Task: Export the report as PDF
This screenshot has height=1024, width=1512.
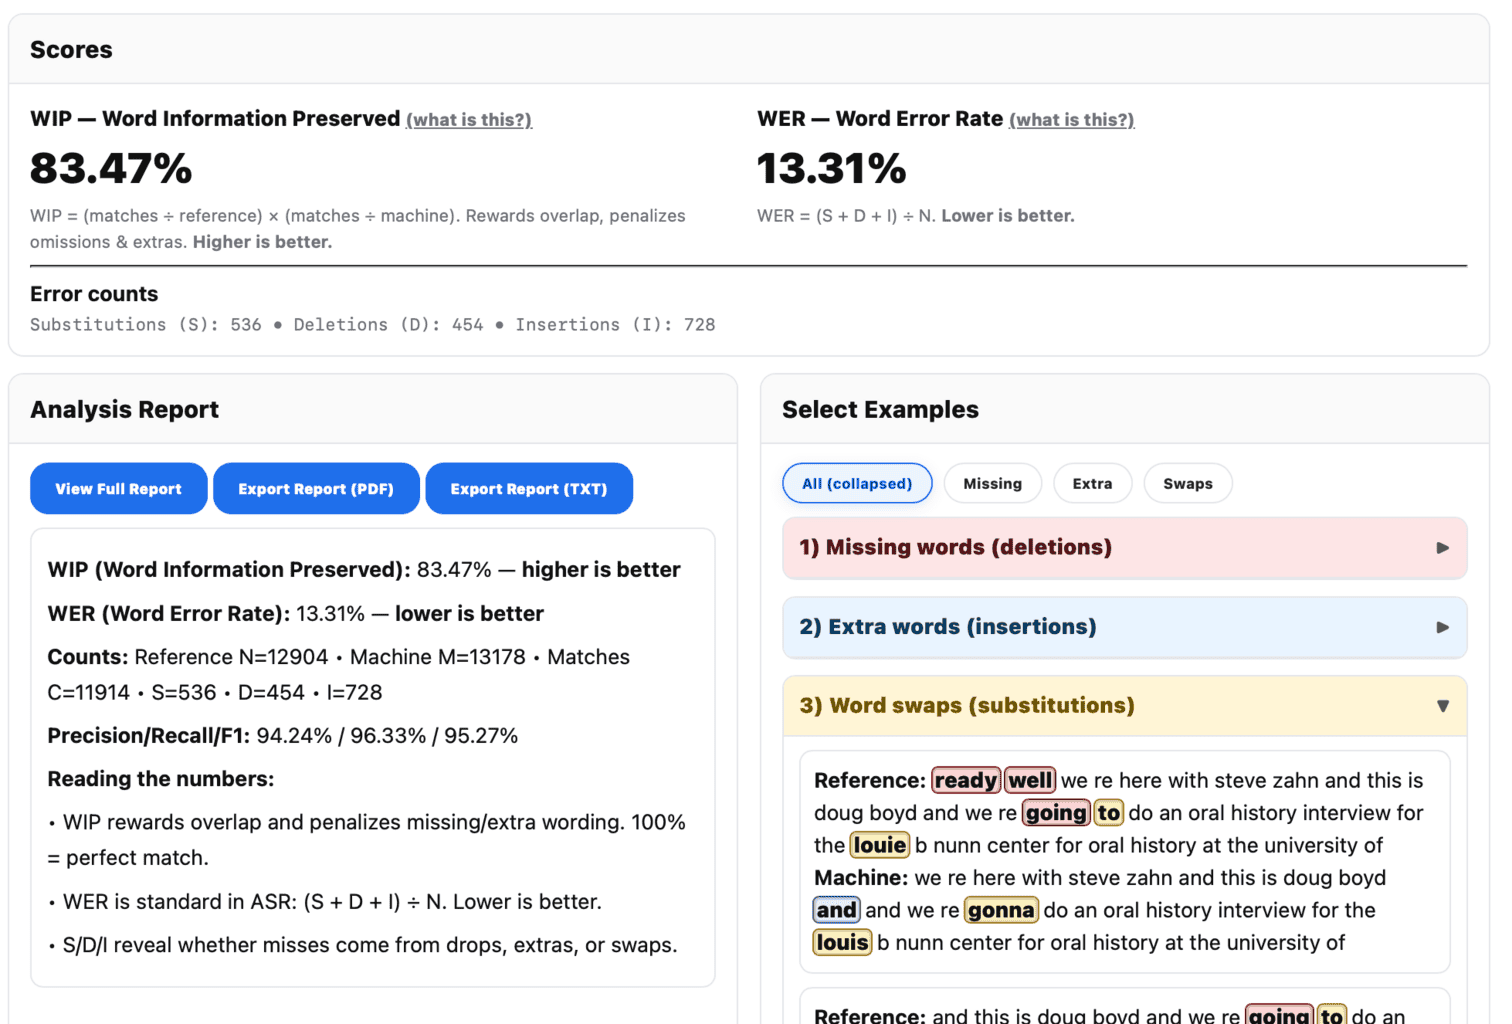Action: click(x=316, y=489)
